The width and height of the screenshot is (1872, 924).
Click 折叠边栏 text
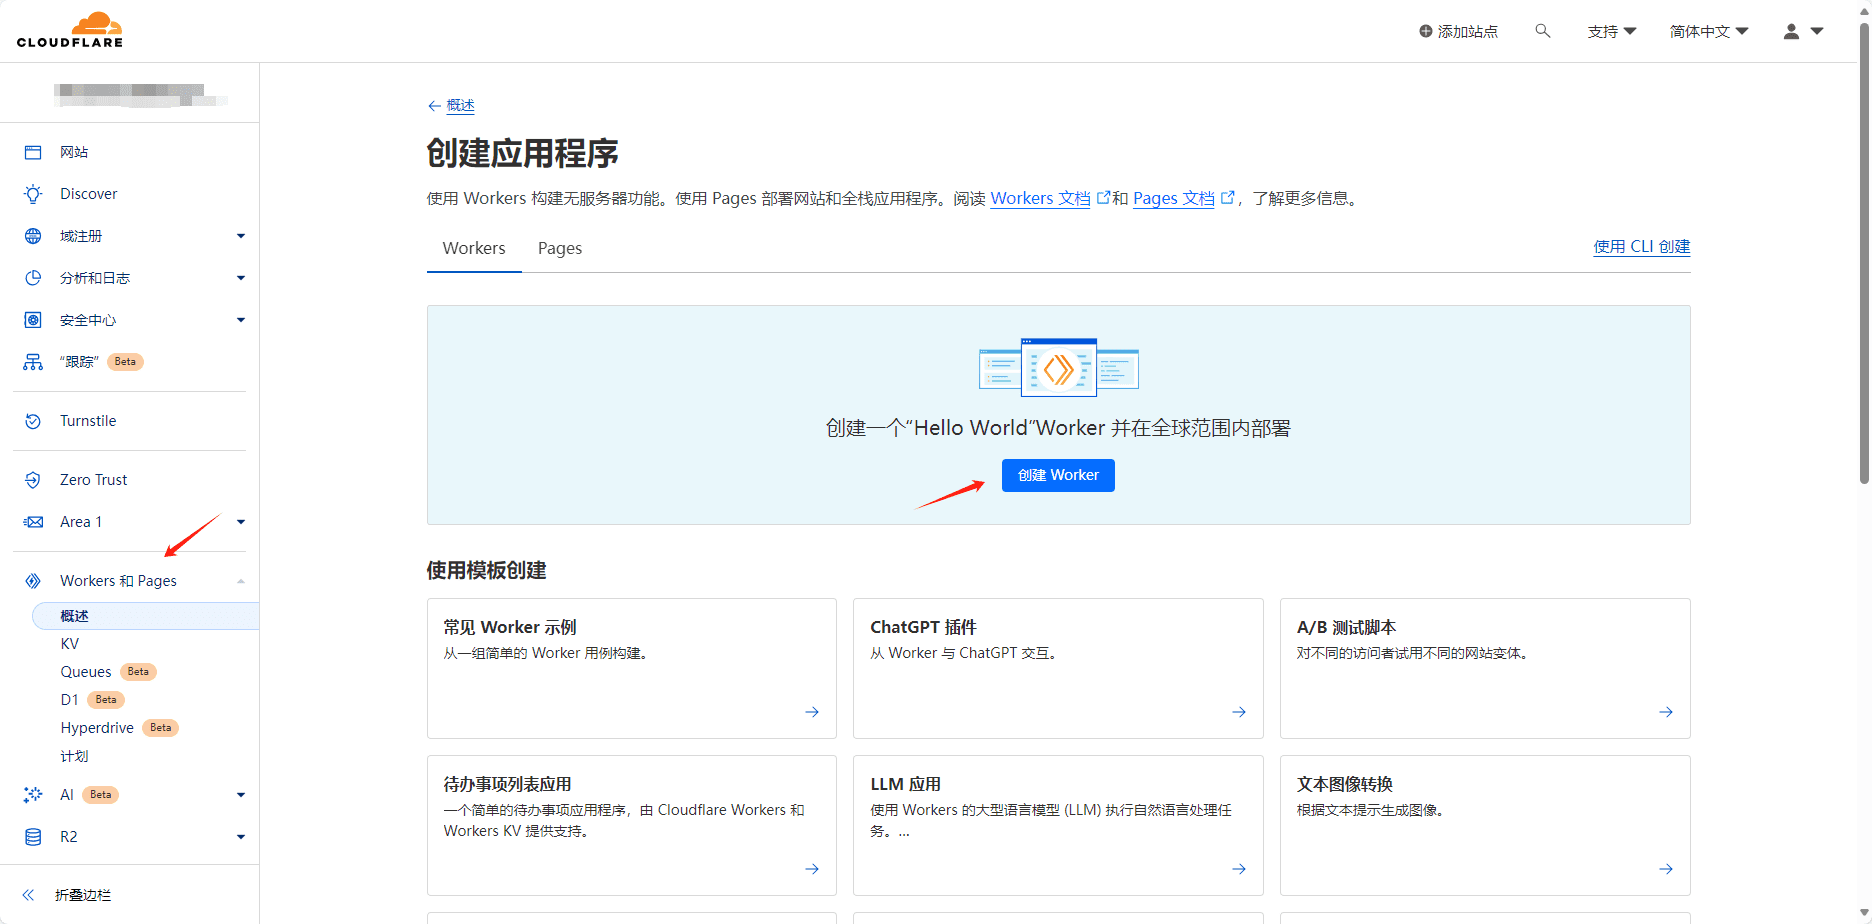pos(83,895)
